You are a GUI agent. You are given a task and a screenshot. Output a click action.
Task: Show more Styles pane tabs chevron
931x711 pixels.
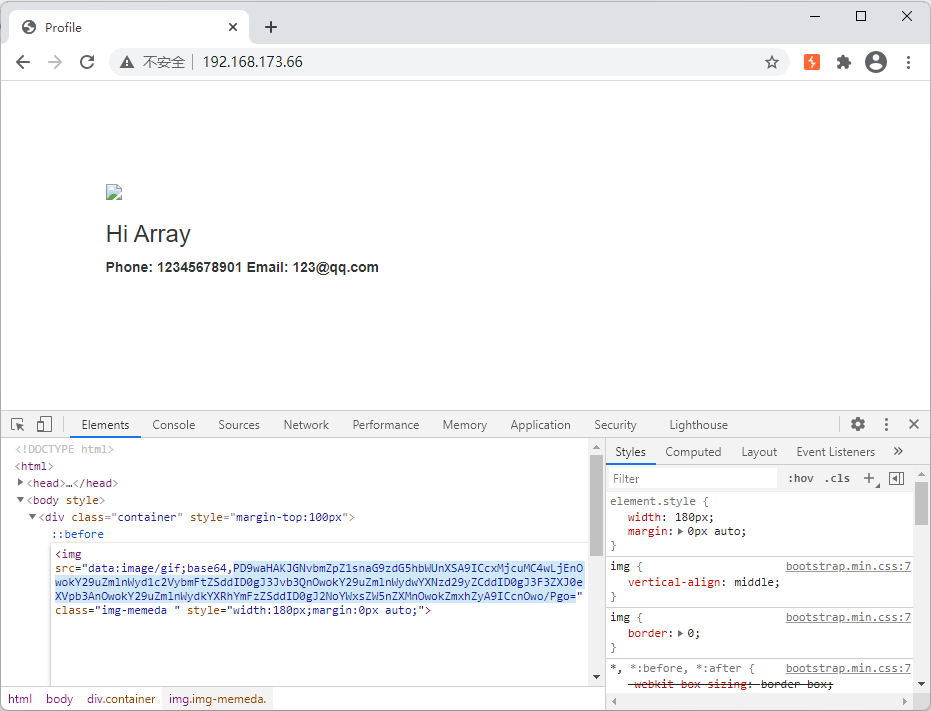898,452
